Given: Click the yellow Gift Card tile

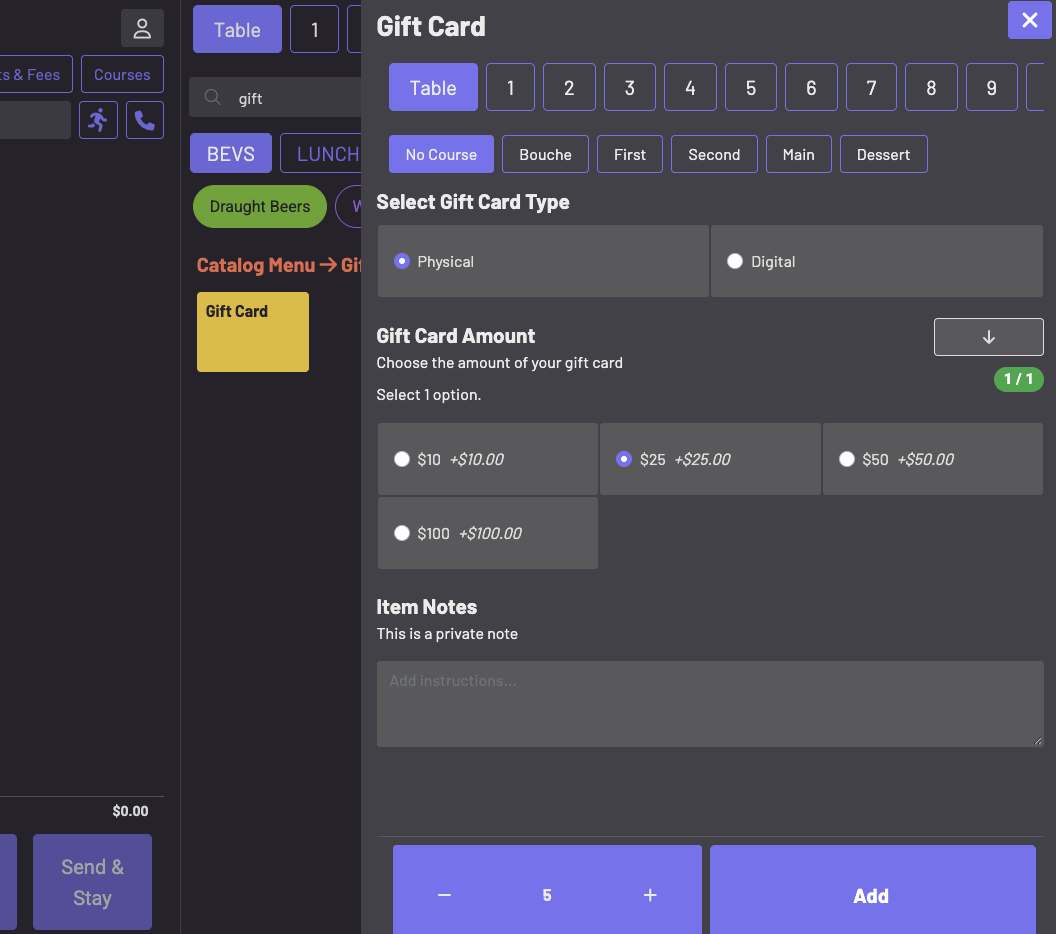Looking at the screenshot, I should click(x=253, y=332).
